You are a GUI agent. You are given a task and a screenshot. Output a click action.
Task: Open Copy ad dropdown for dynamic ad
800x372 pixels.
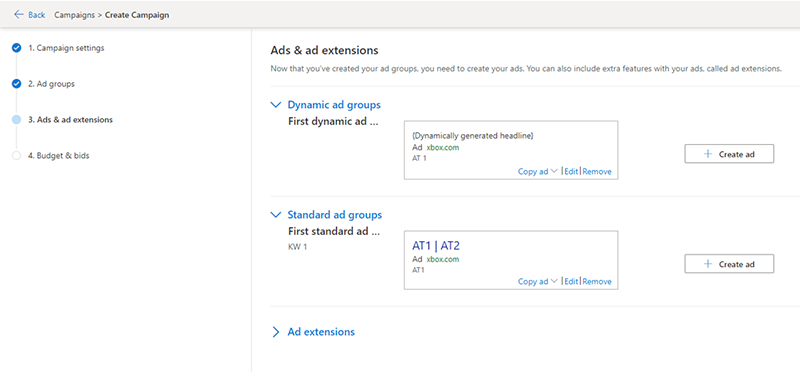538,171
